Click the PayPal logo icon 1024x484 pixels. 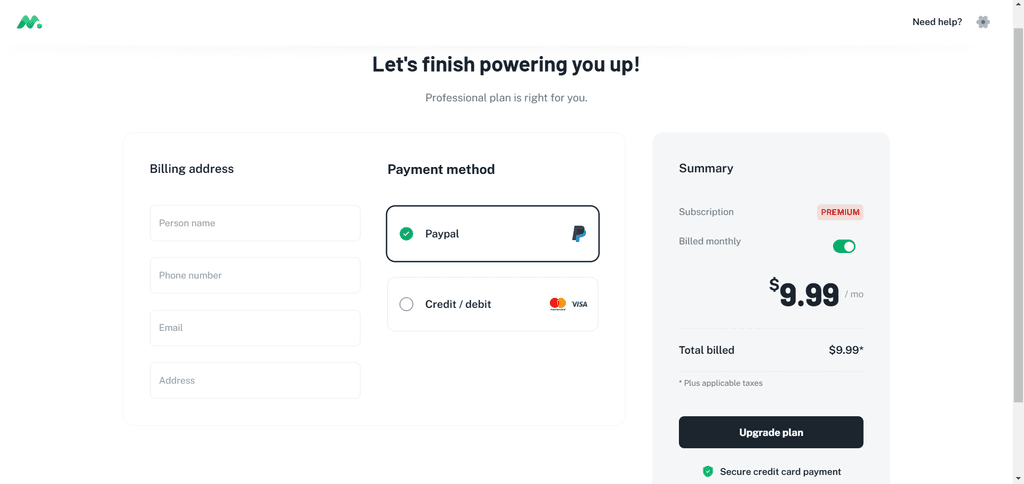point(579,234)
